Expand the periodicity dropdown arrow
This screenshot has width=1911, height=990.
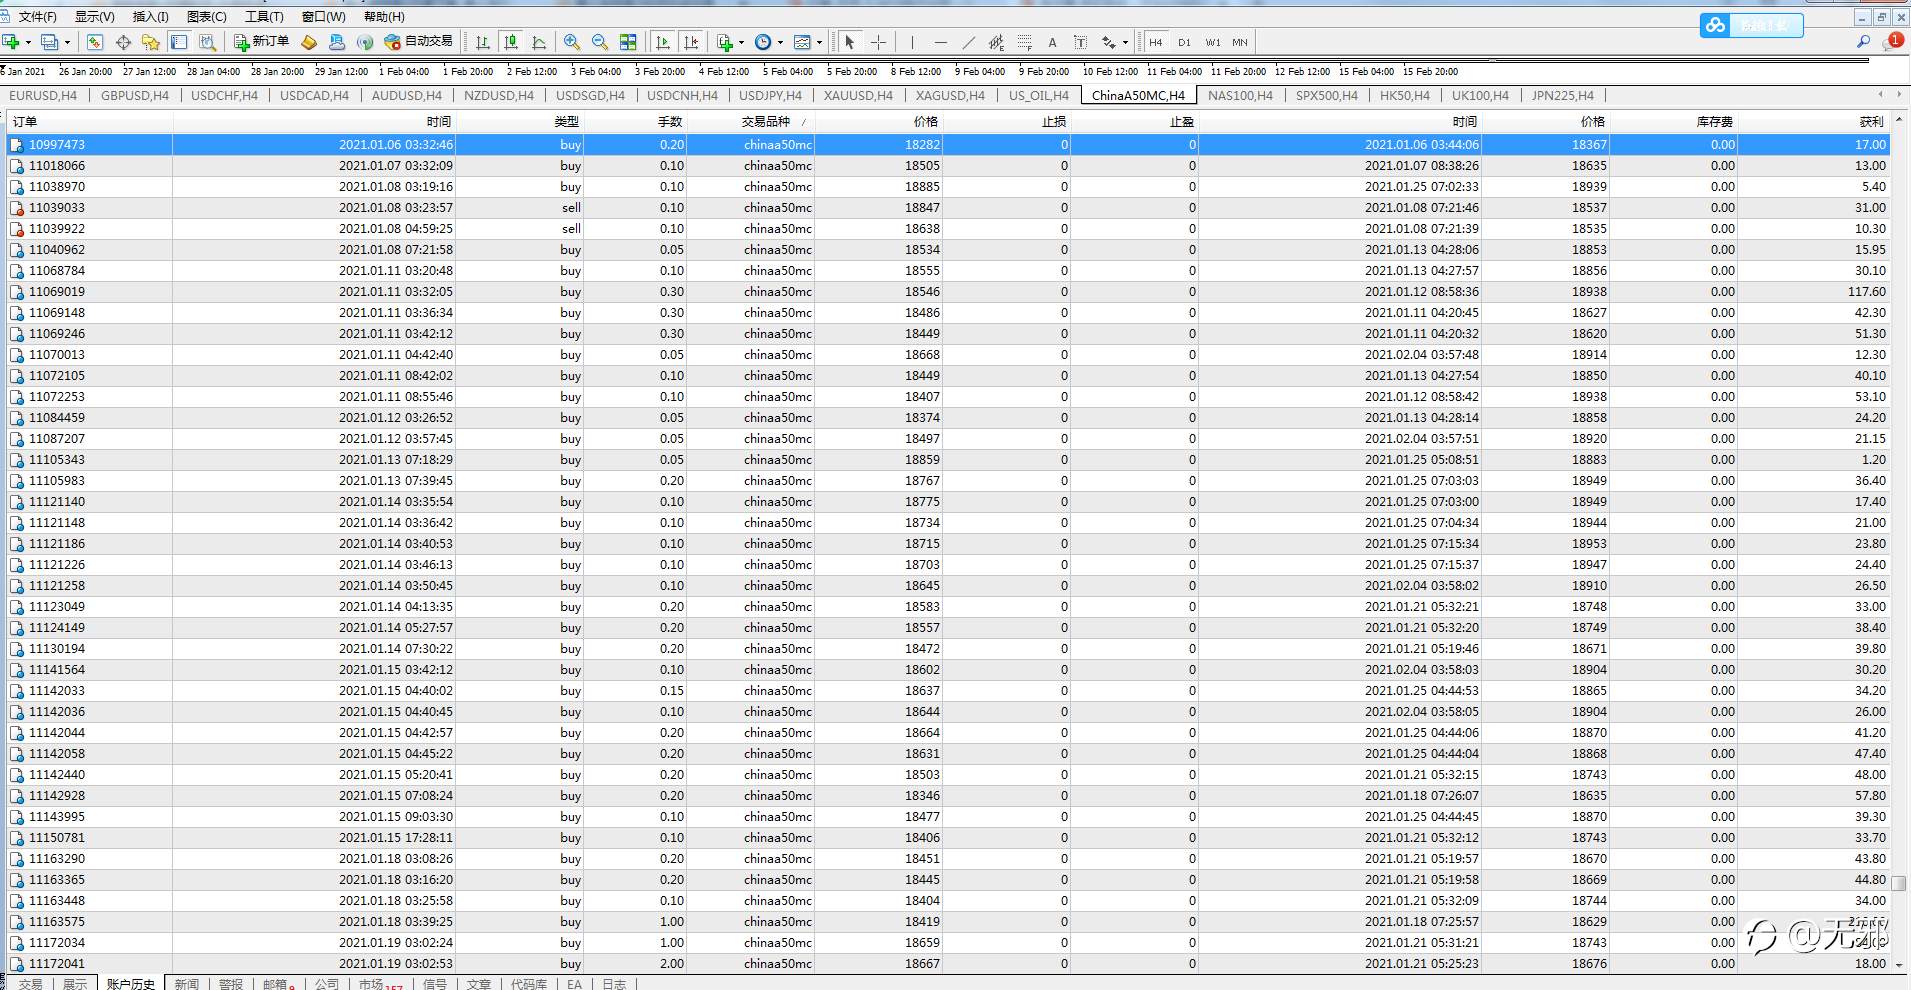tap(780, 42)
